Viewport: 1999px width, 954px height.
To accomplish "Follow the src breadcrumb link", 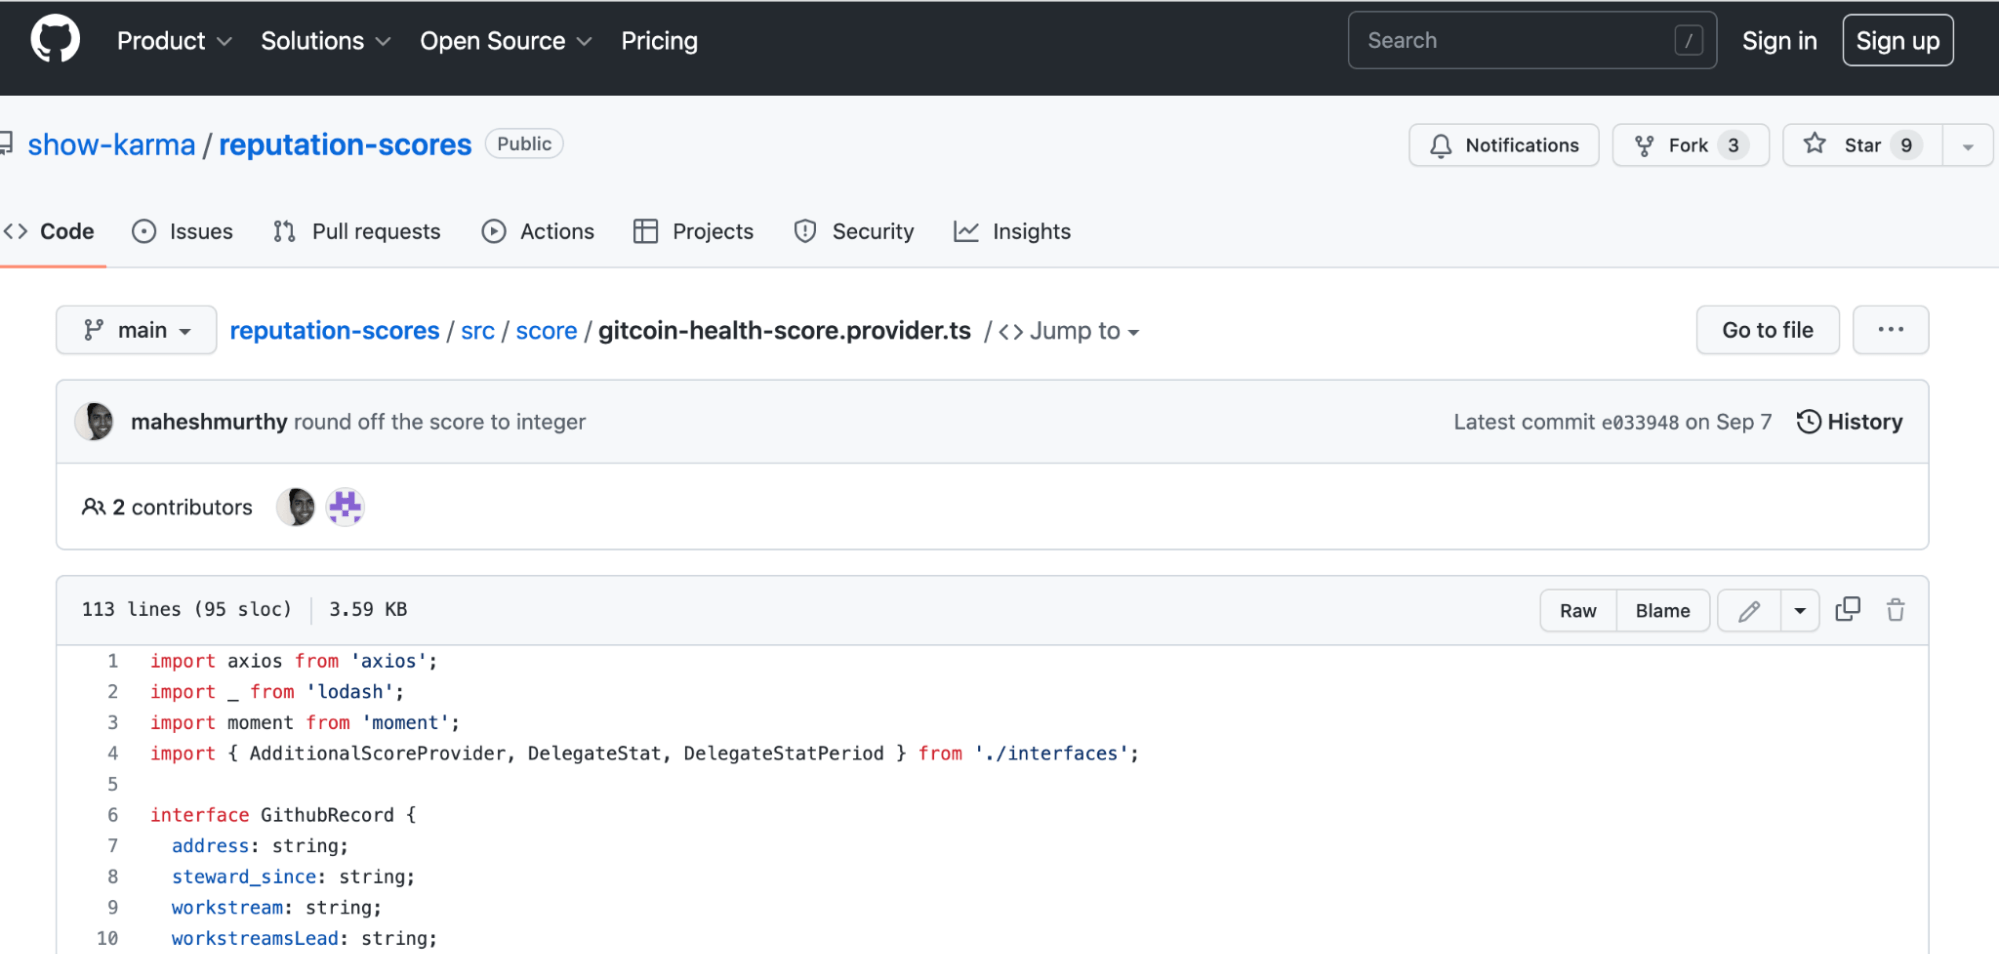I will 477,331.
